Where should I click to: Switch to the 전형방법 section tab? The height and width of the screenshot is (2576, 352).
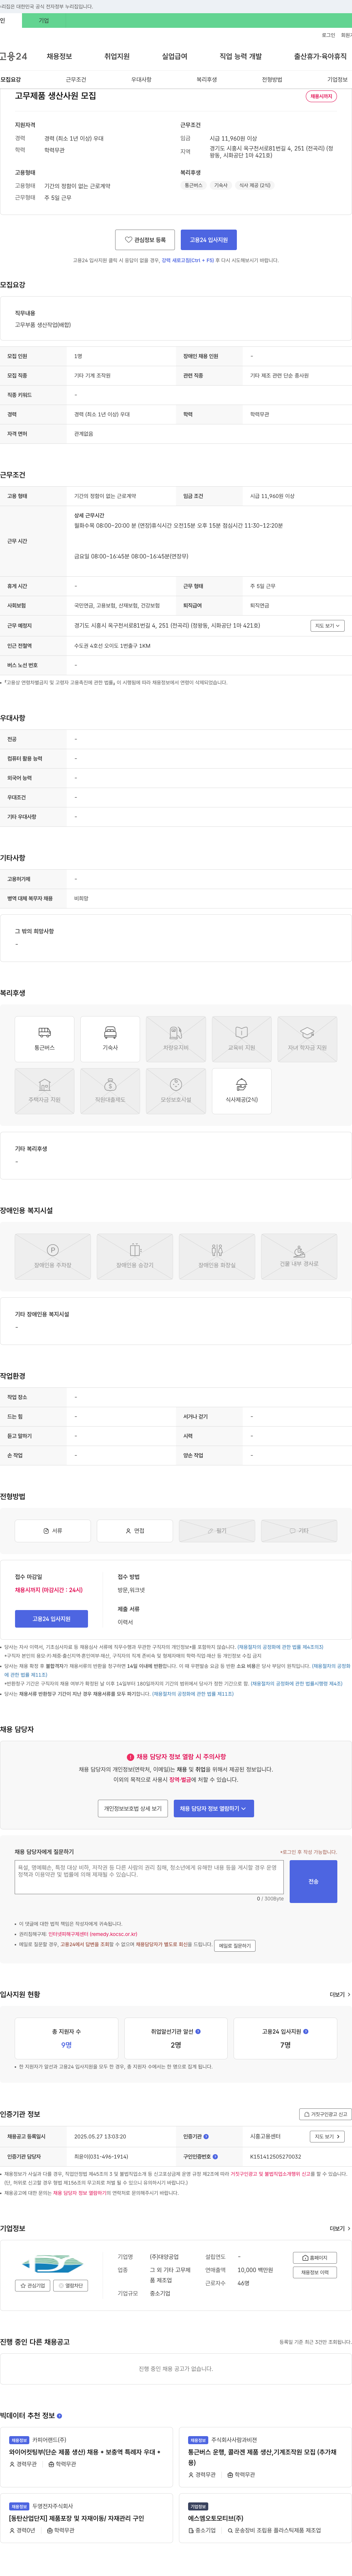pyautogui.click(x=272, y=79)
